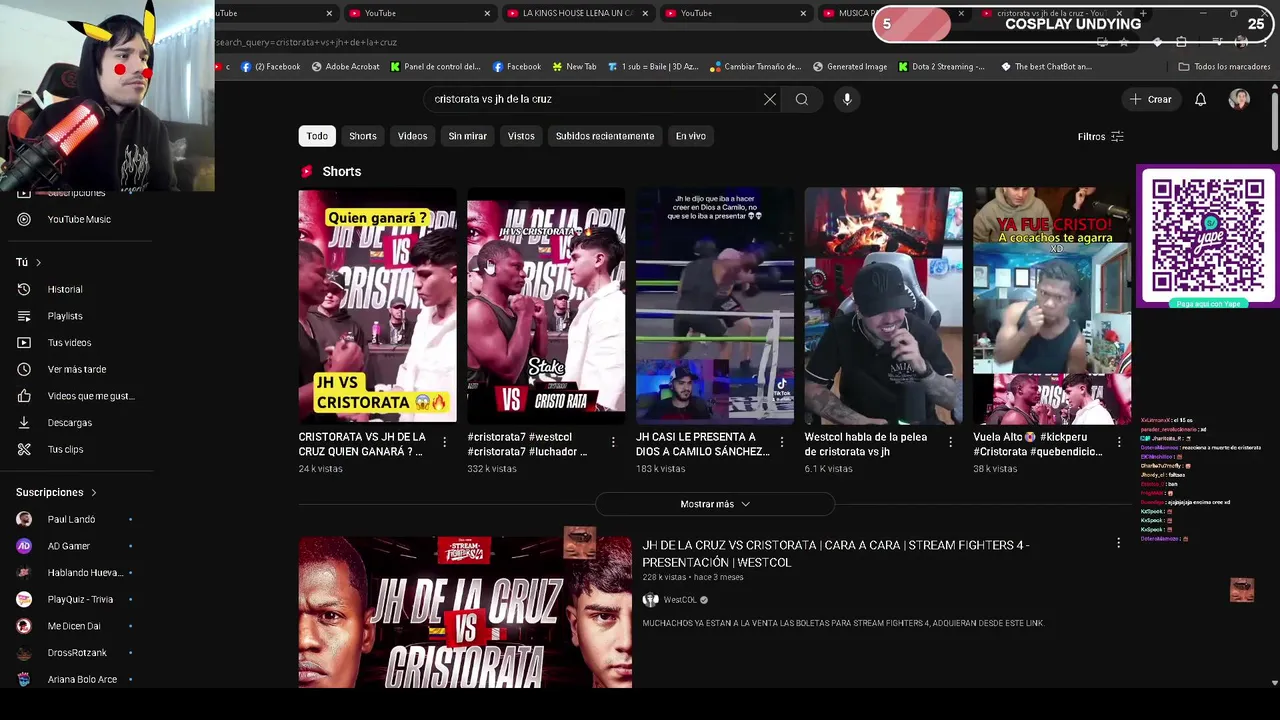This screenshot has width=1280, height=720.
Task: Click the Crear button
Action: point(1151,99)
